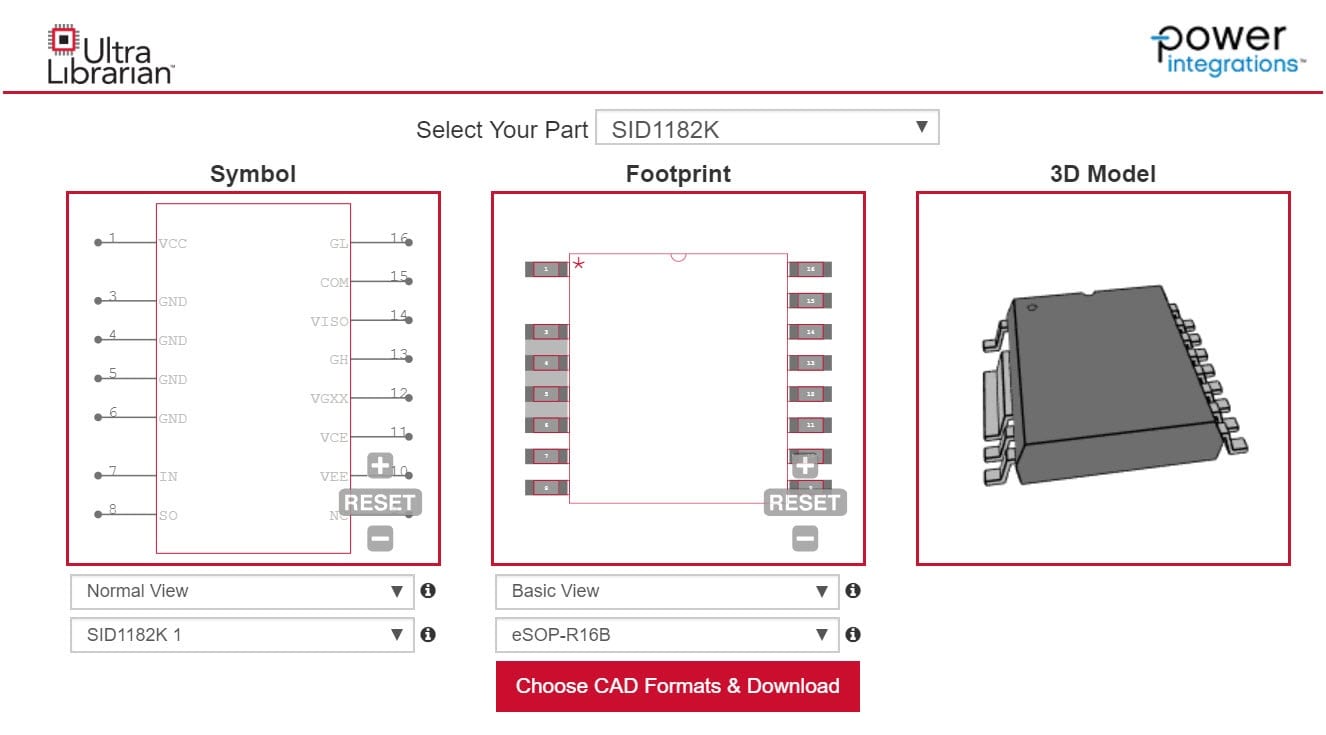Zoom out of the Symbol with the minus icon

point(380,538)
